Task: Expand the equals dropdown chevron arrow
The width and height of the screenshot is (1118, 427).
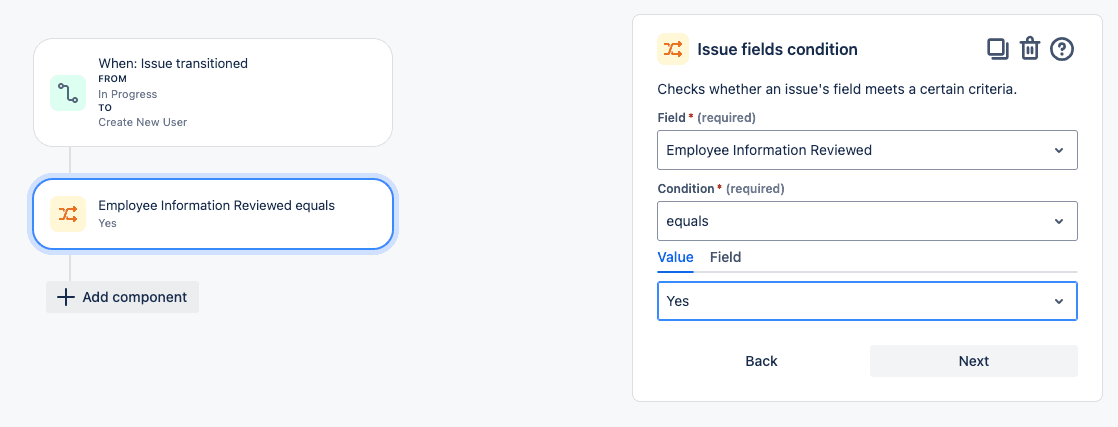Action: click(x=1059, y=222)
